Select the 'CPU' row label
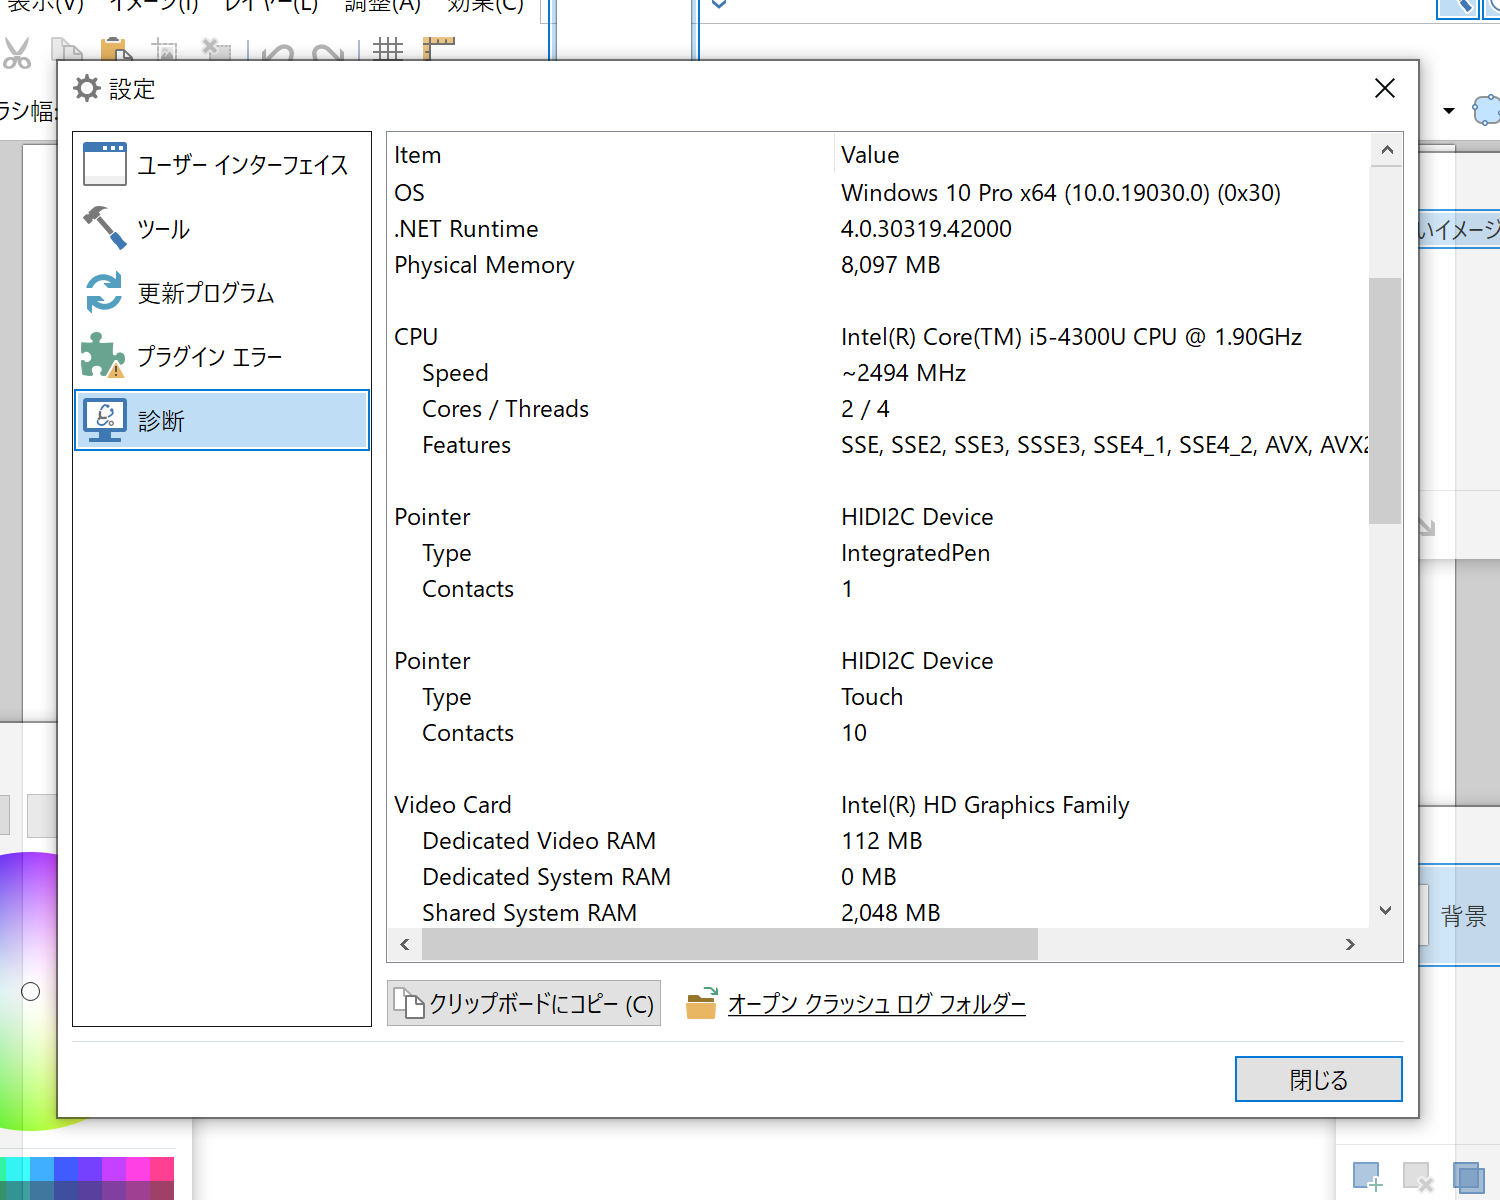This screenshot has height=1200, width=1500. point(416,337)
